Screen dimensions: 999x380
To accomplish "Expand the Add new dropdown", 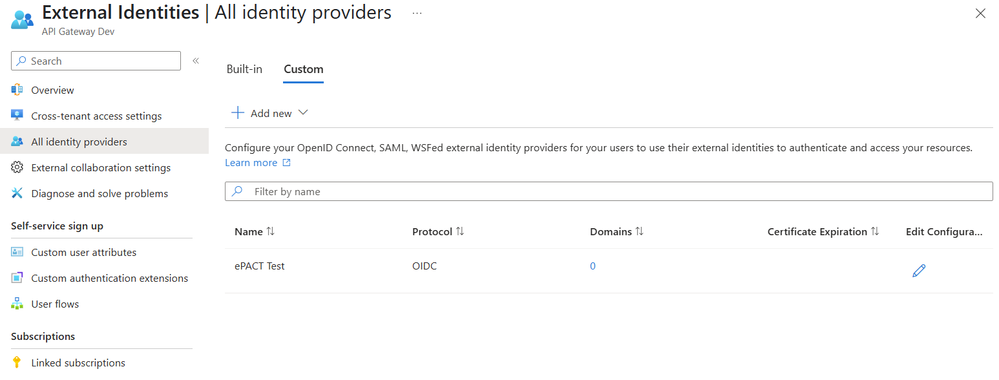I will point(270,113).
